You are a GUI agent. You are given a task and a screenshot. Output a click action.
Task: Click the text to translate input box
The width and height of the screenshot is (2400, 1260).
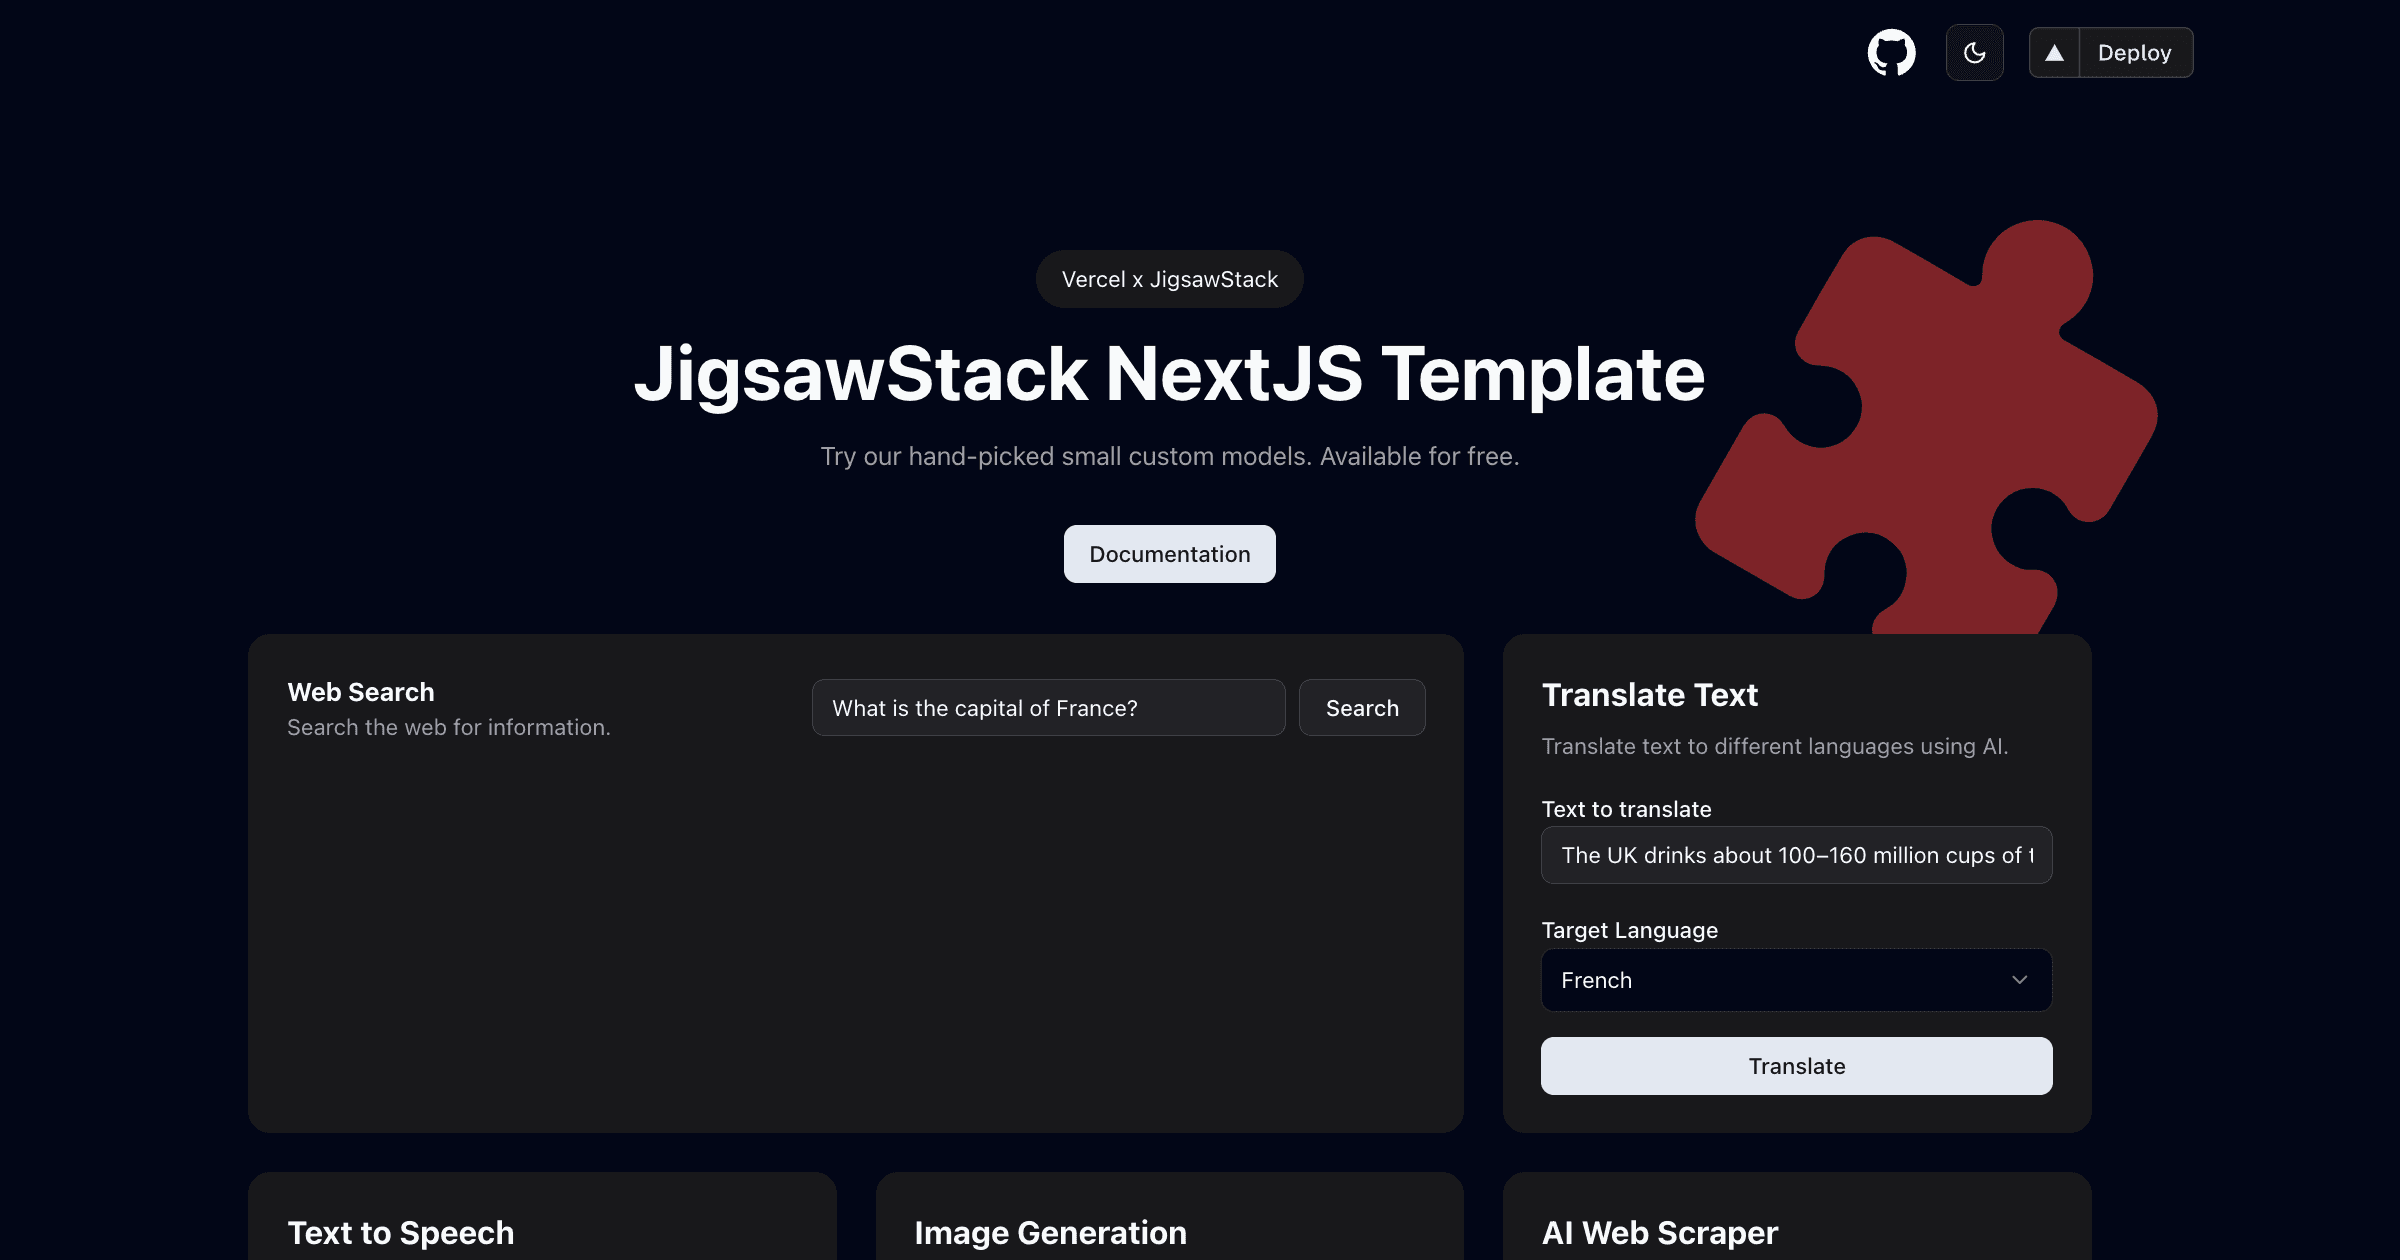tap(1795, 855)
